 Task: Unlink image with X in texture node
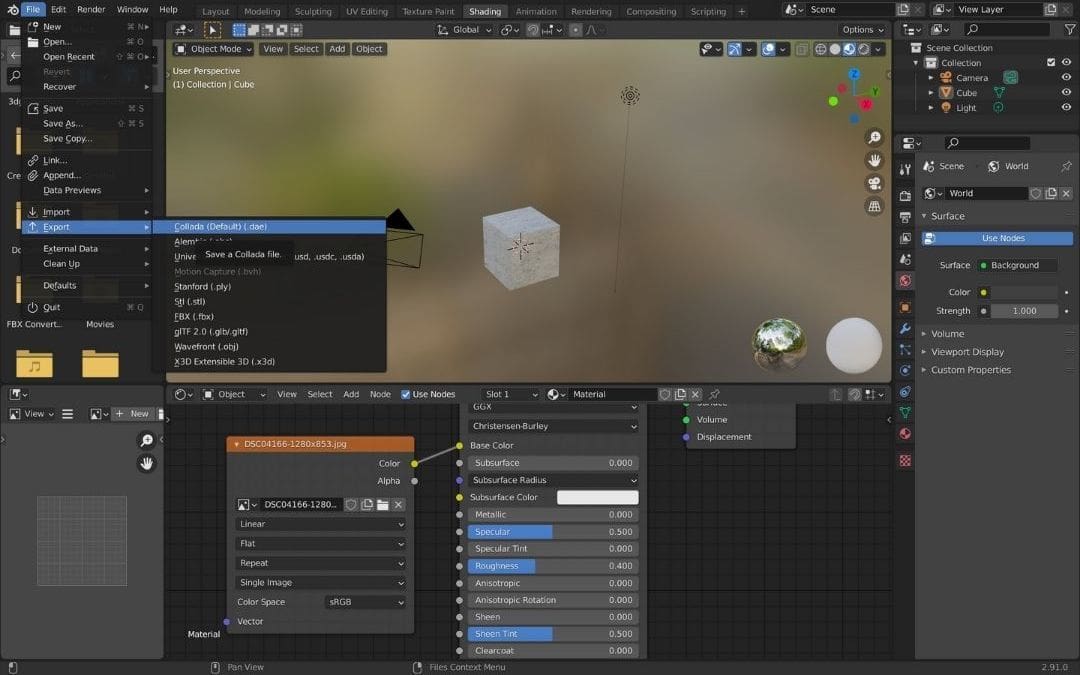click(x=398, y=505)
